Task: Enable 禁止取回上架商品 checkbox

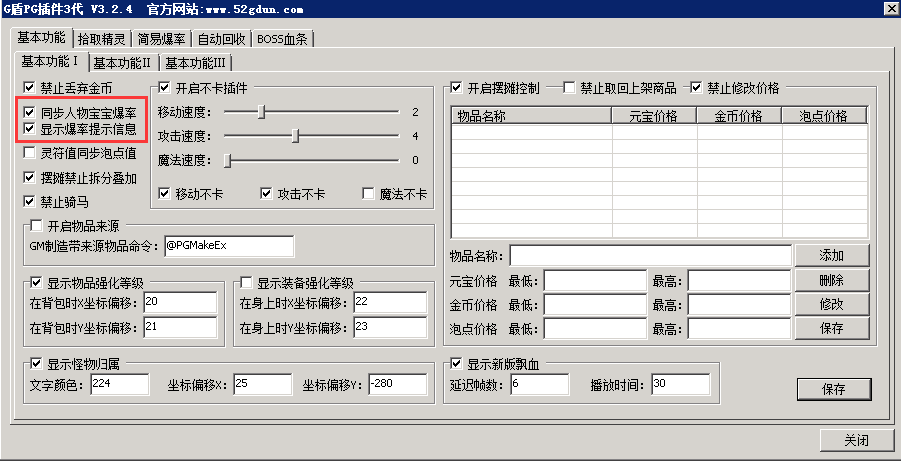Action: (569, 88)
